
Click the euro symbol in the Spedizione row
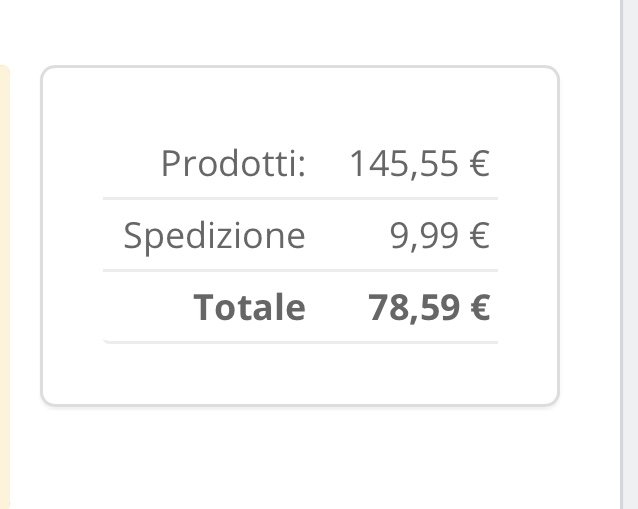tap(479, 236)
